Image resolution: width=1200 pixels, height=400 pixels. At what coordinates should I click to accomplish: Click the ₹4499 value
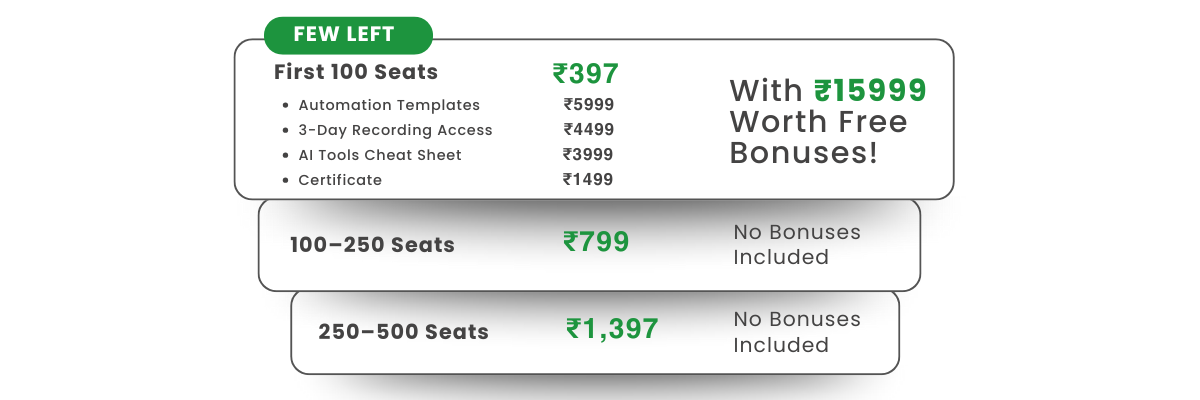point(588,129)
